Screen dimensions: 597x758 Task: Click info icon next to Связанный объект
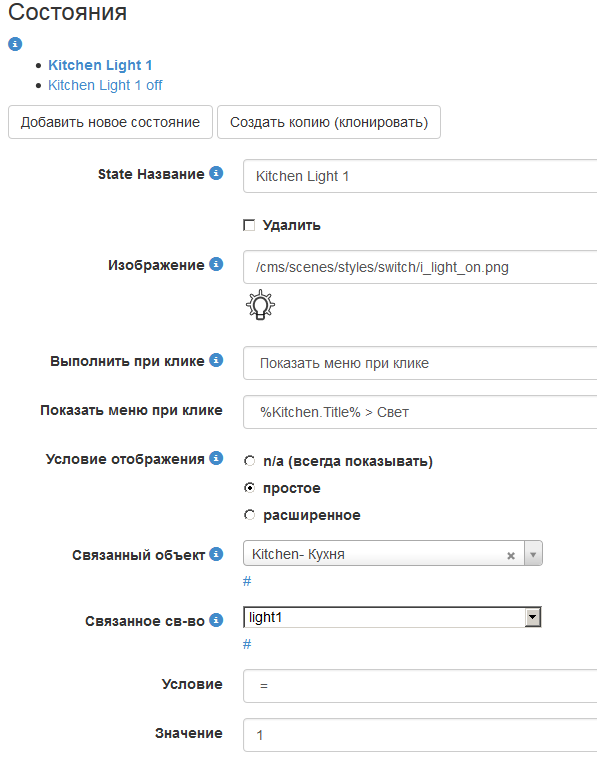tap(216, 554)
